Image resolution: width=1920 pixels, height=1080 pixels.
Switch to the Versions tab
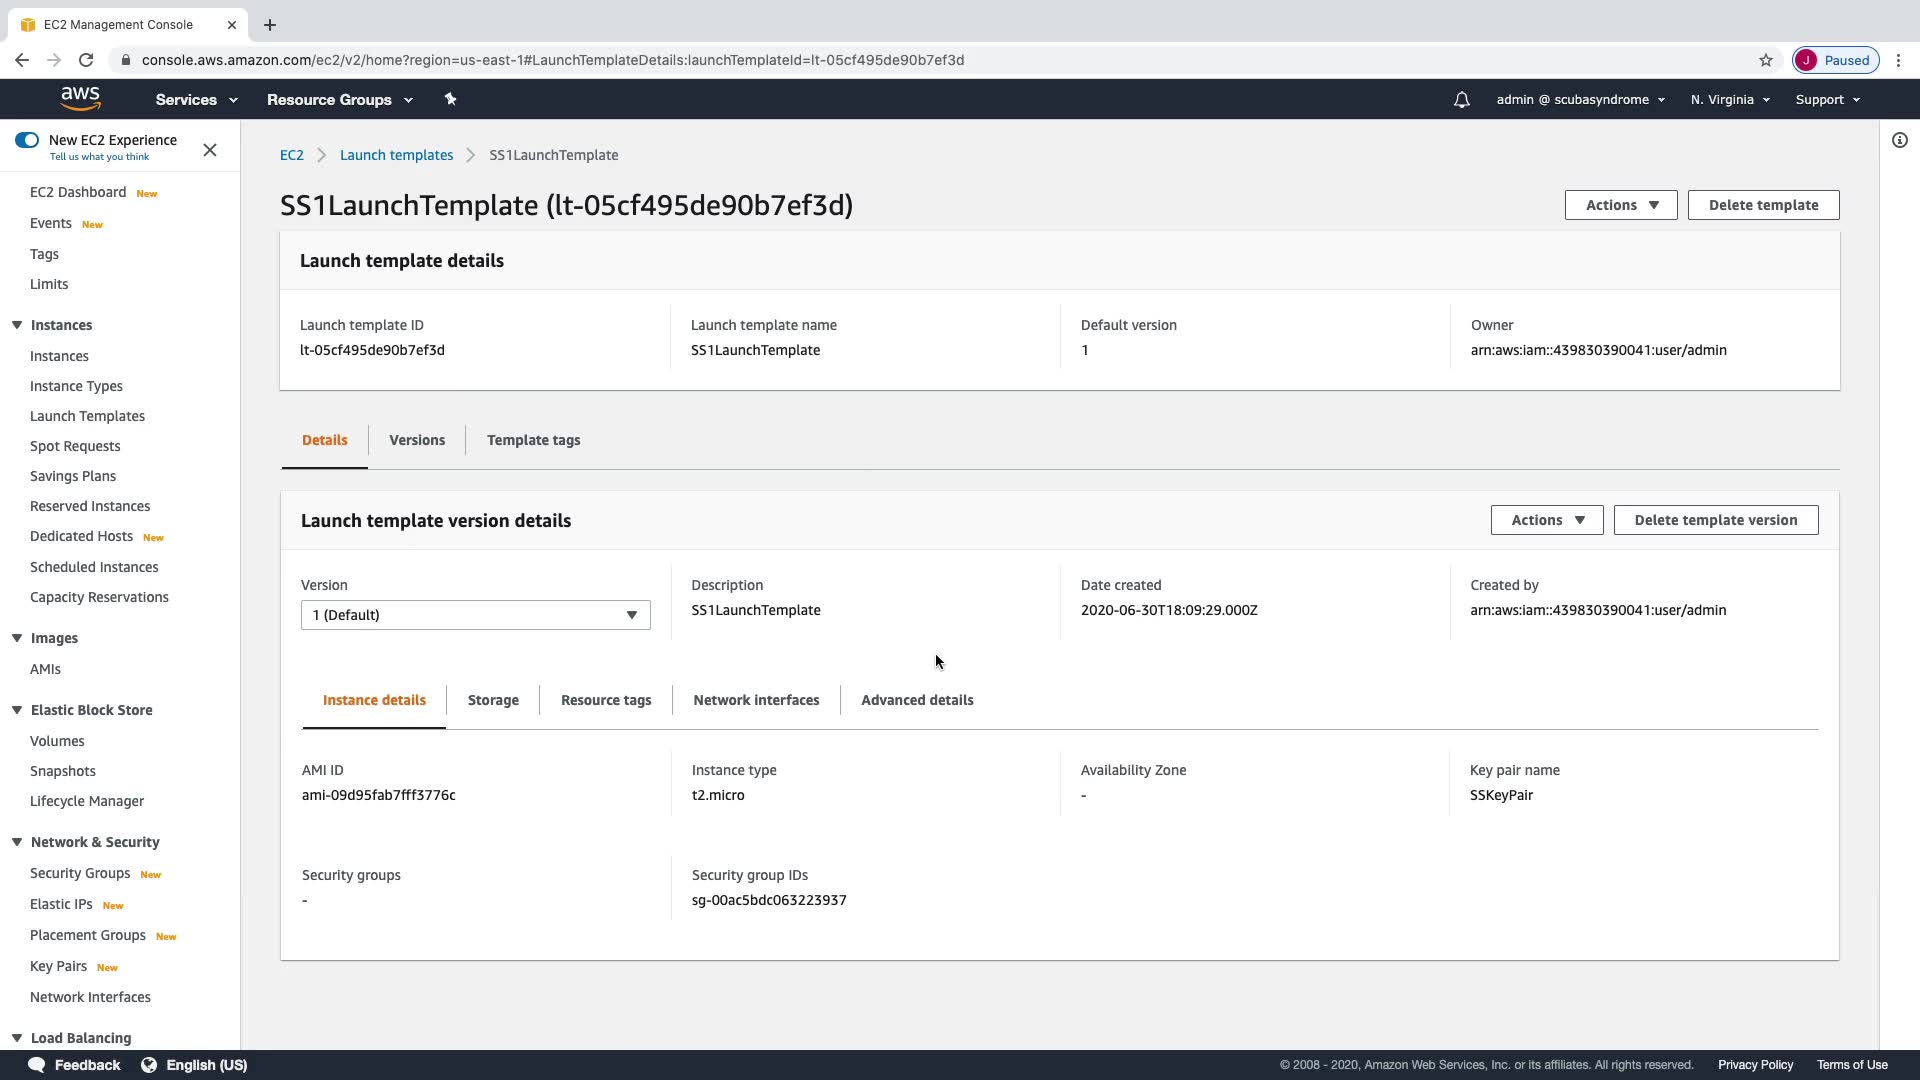416,440
